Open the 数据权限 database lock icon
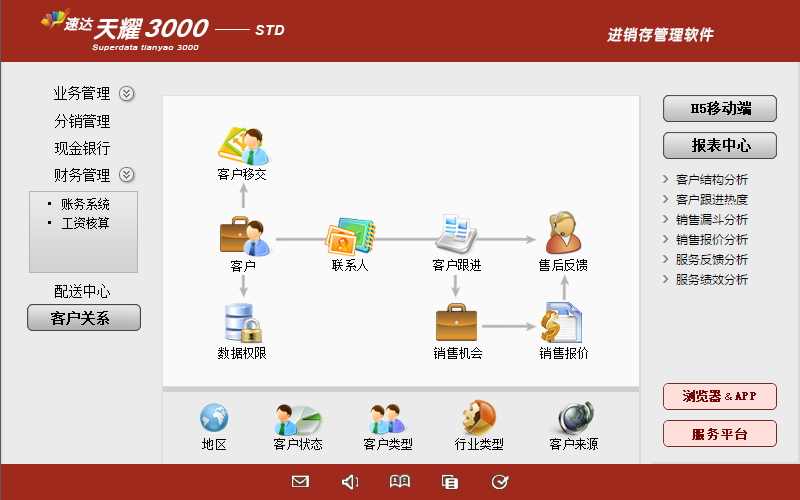 tap(242, 324)
